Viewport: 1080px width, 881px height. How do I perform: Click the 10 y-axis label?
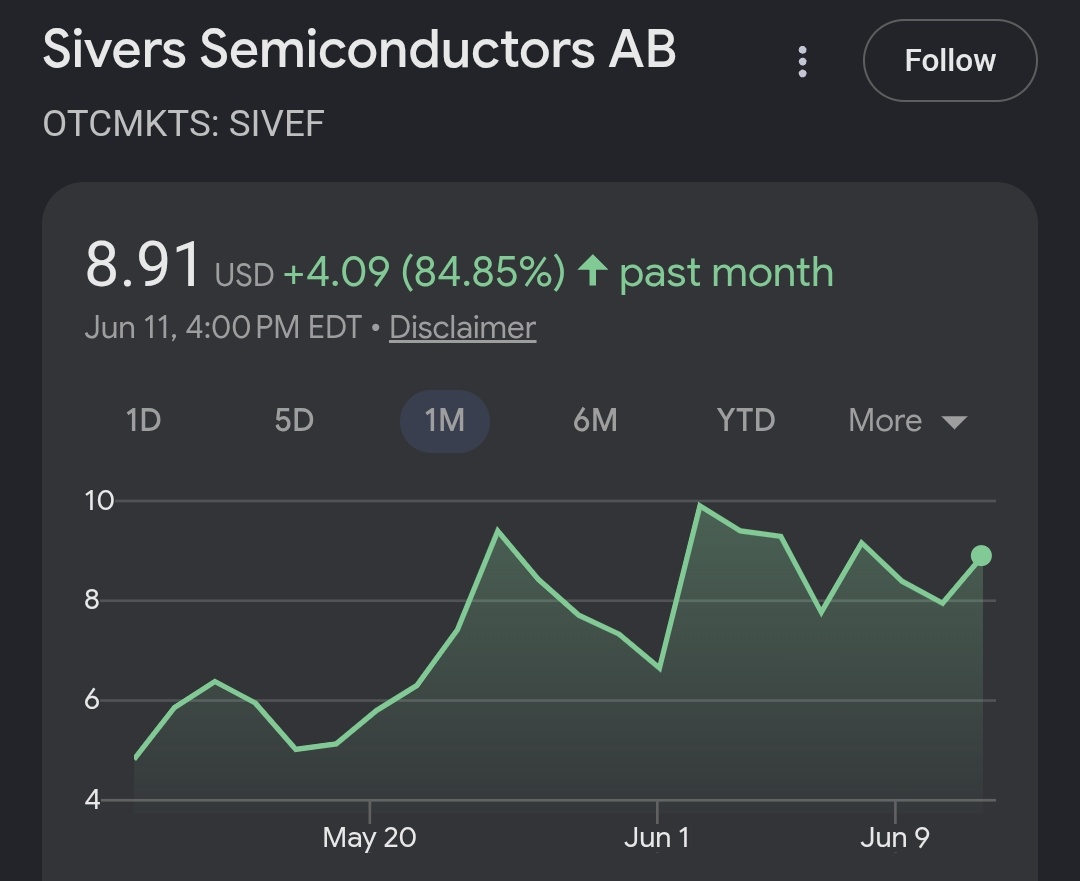point(99,501)
